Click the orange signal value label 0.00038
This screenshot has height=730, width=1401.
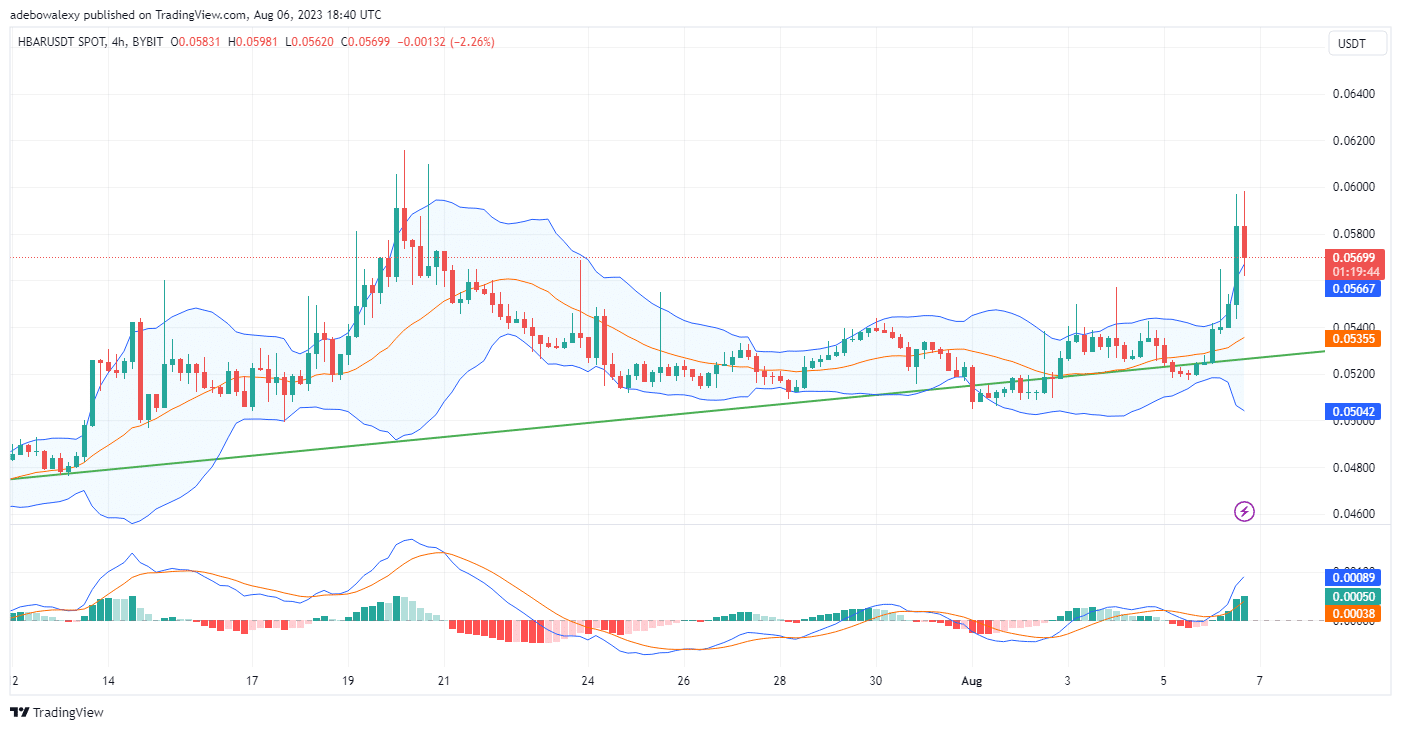[1355, 614]
